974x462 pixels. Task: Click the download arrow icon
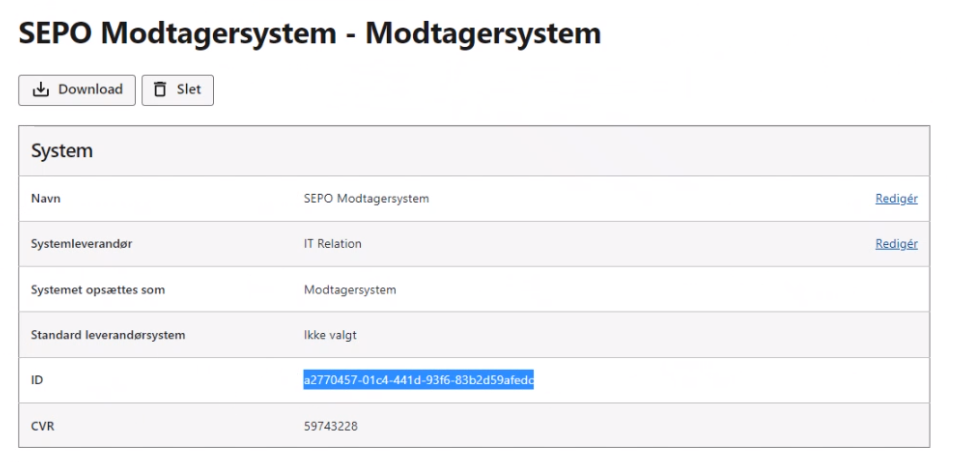click(x=41, y=90)
